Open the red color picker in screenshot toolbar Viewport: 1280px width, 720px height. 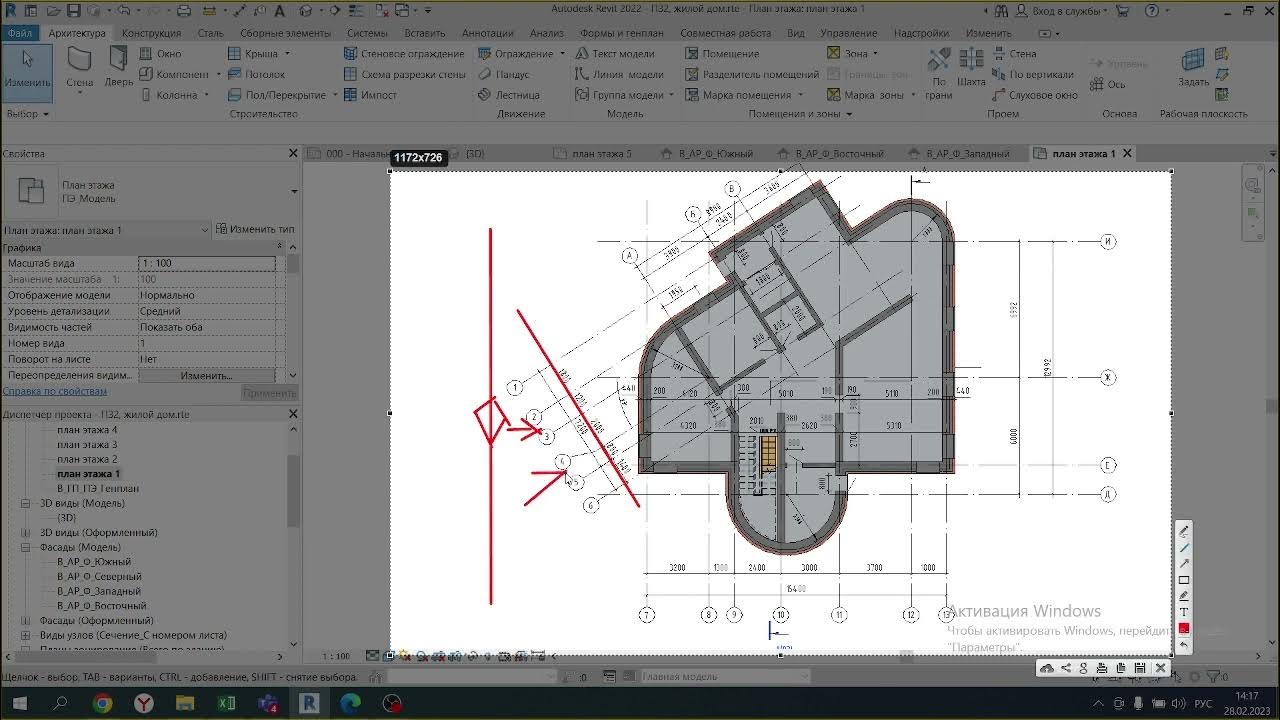point(1184,628)
